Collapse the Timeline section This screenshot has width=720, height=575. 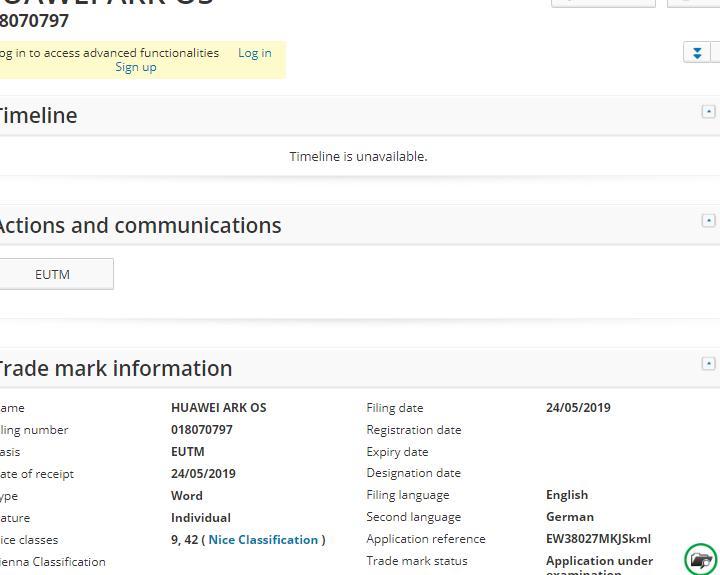click(708, 112)
